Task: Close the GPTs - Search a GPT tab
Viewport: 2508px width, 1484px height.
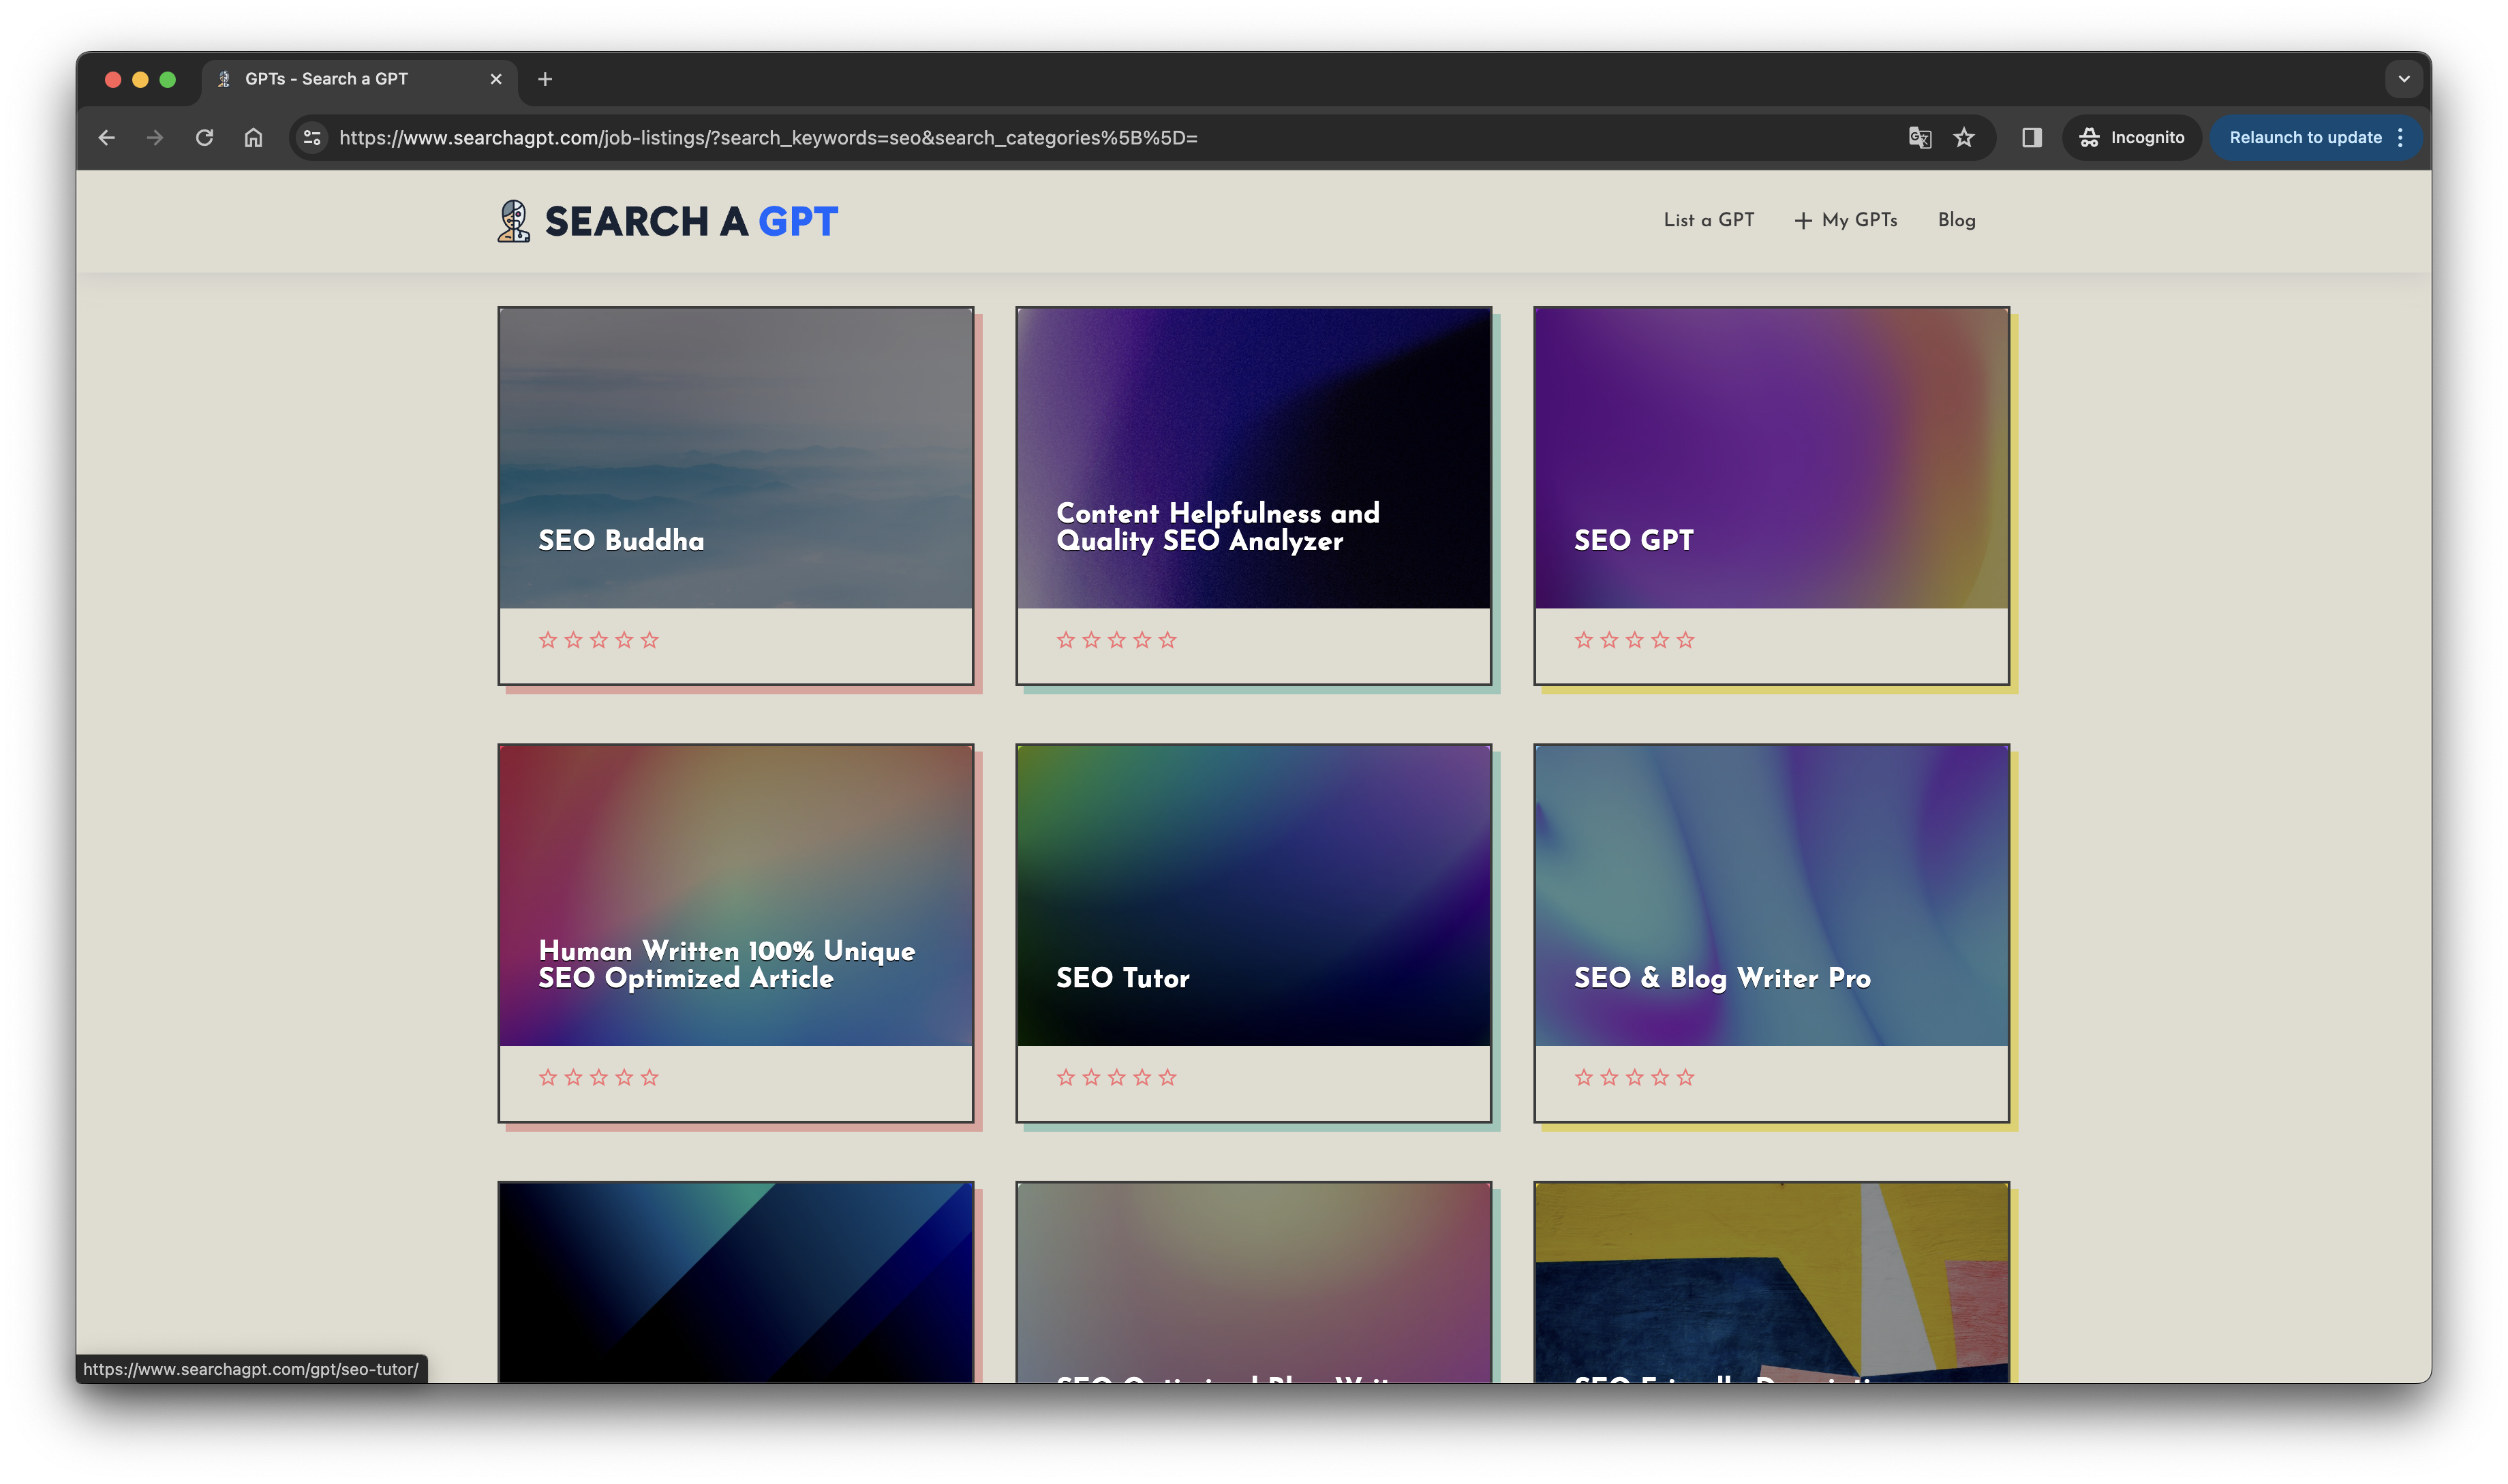Action: point(496,79)
